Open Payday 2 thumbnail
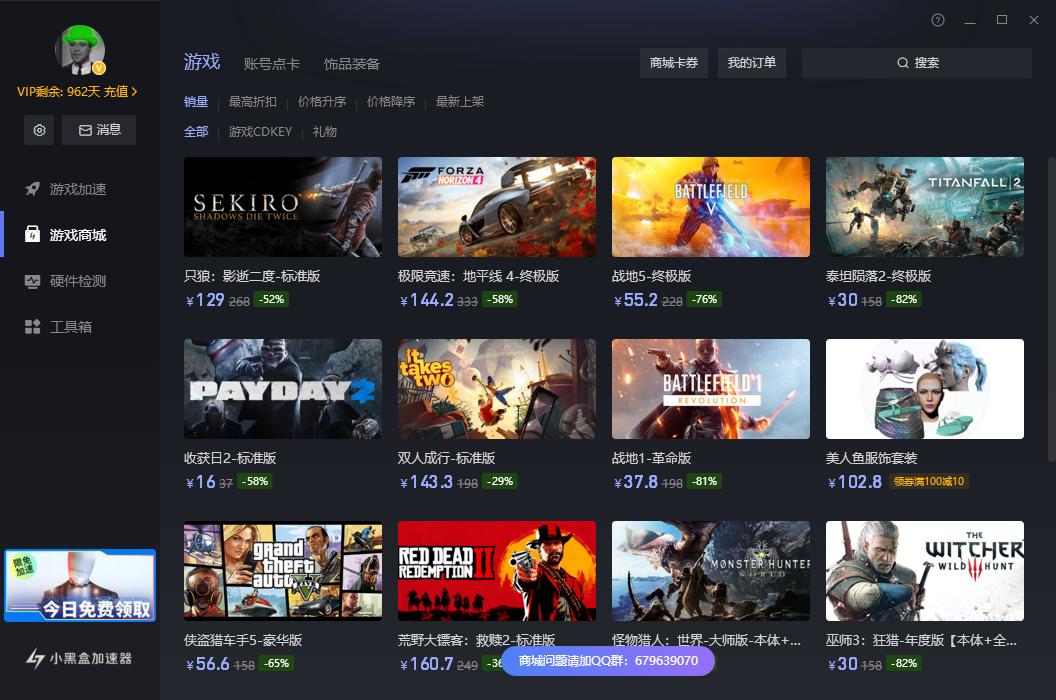The width and height of the screenshot is (1056, 700). pos(283,389)
